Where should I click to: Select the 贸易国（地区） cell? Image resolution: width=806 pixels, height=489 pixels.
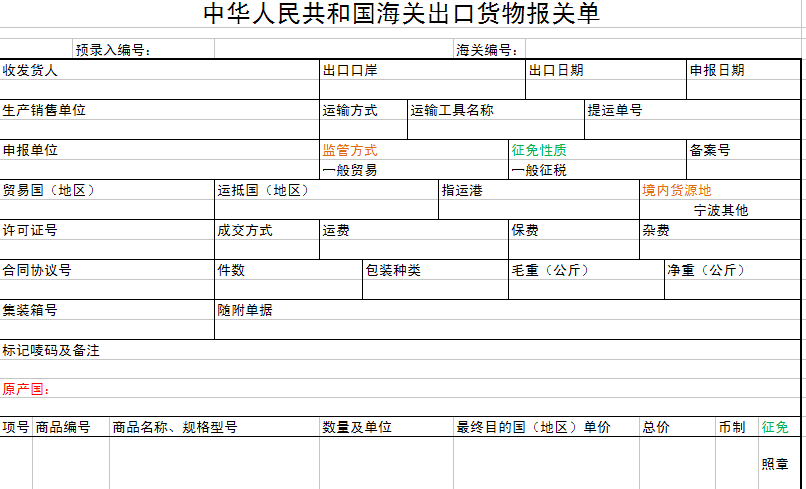coord(107,190)
